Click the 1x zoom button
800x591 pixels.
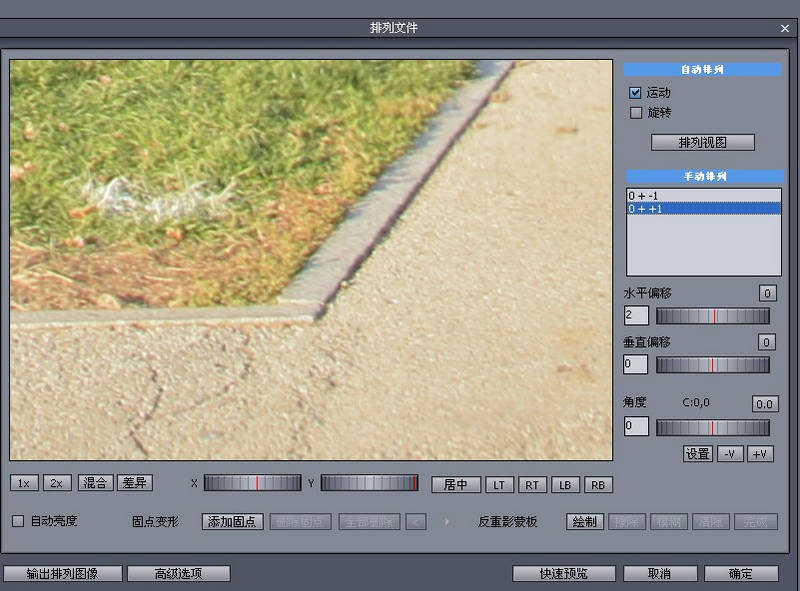click(x=24, y=483)
